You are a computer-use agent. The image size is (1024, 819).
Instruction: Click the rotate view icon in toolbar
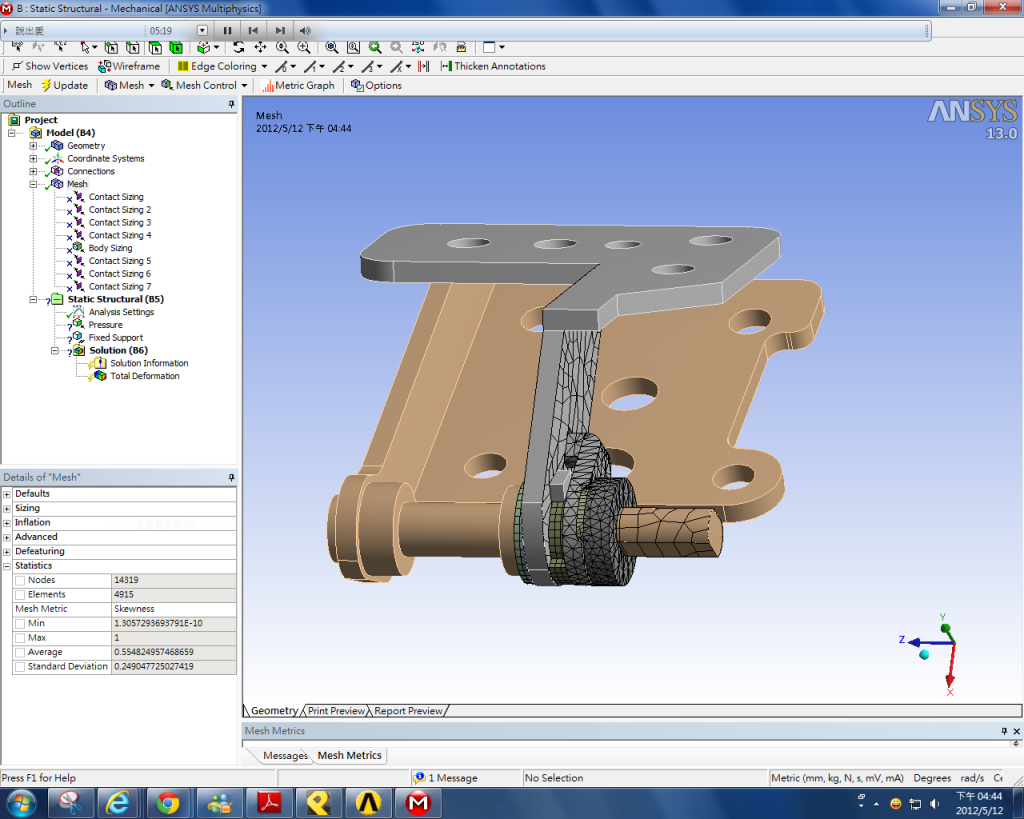click(239, 47)
